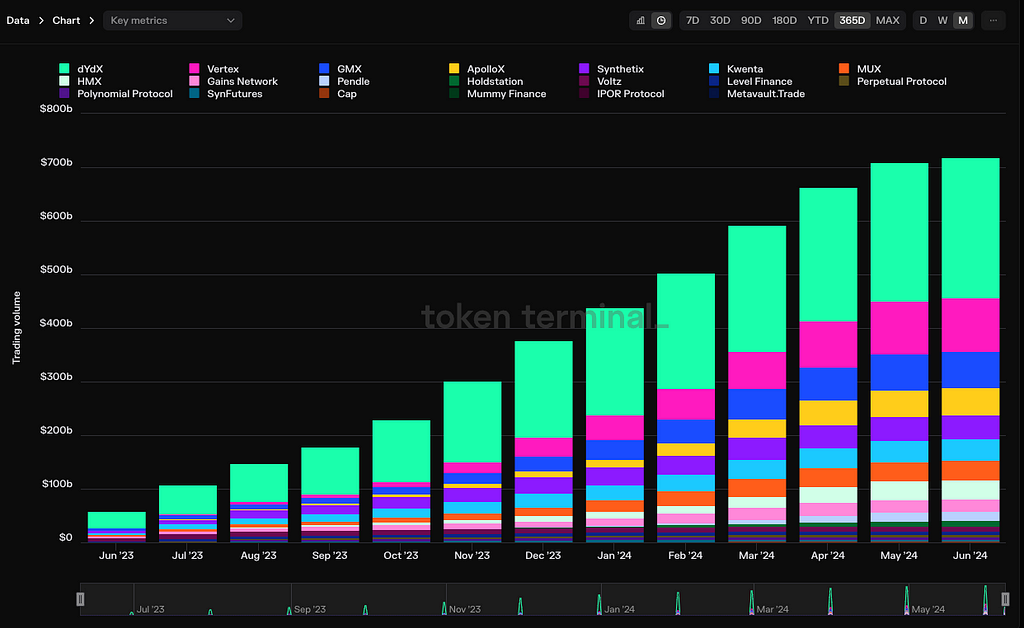Open the Key metrics dropdown
Image resolution: width=1024 pixels, height=628 pixels.
(172, 20)
